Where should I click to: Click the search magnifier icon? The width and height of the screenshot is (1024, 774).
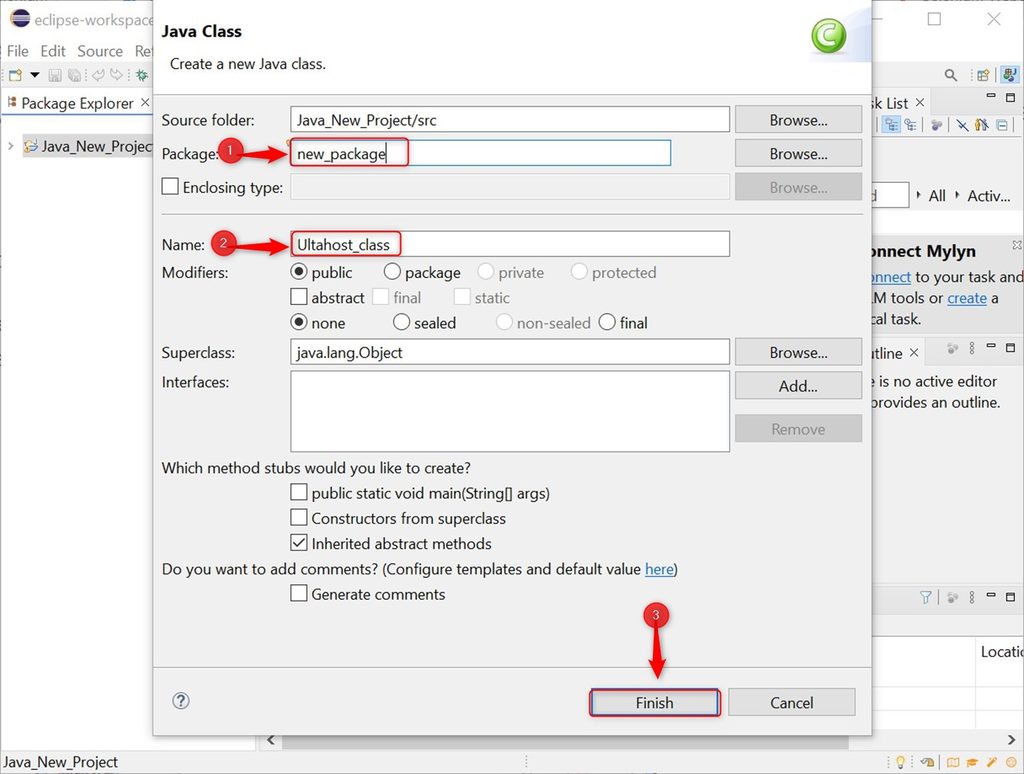click(x=951, y=75)
